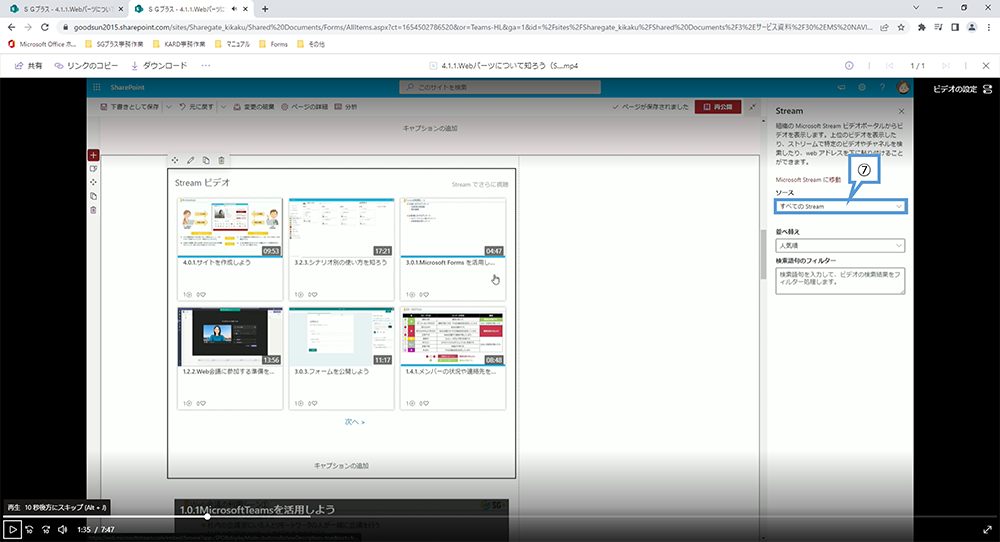1000x542 pixels.
Task: Reload the browser page
Action: 45,27
